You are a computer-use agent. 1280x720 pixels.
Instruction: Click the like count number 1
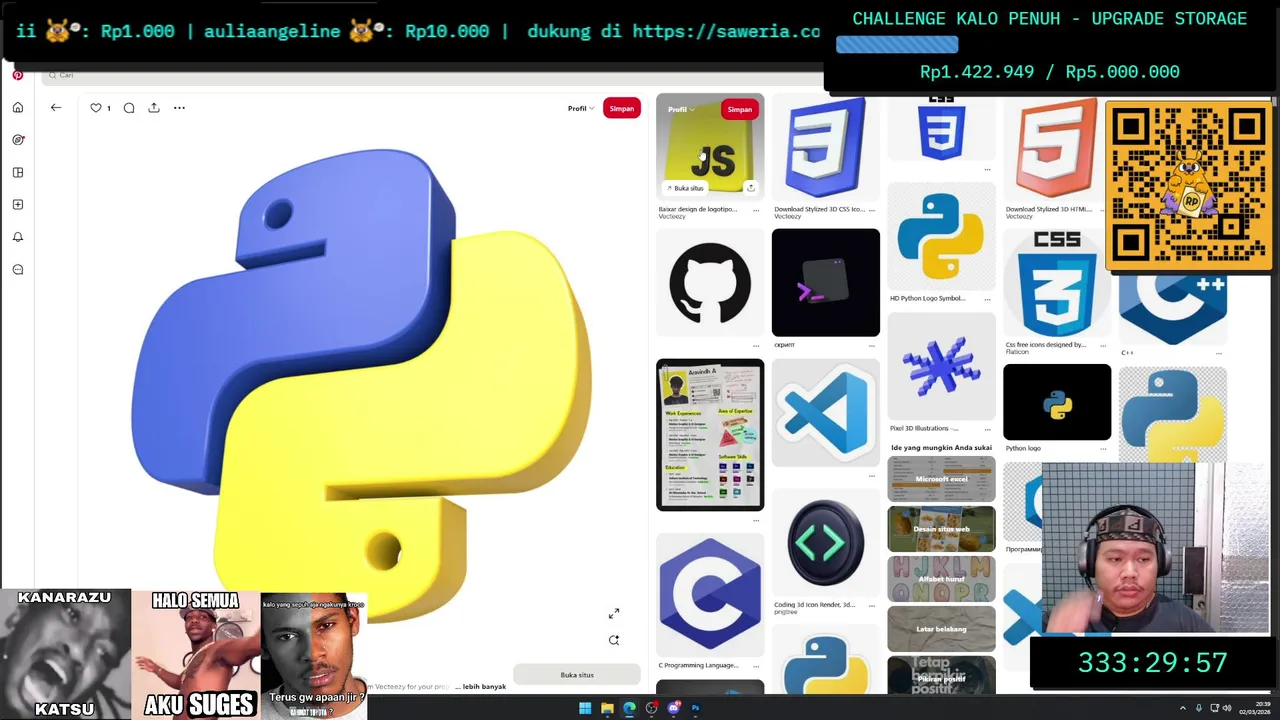point(108,108)
